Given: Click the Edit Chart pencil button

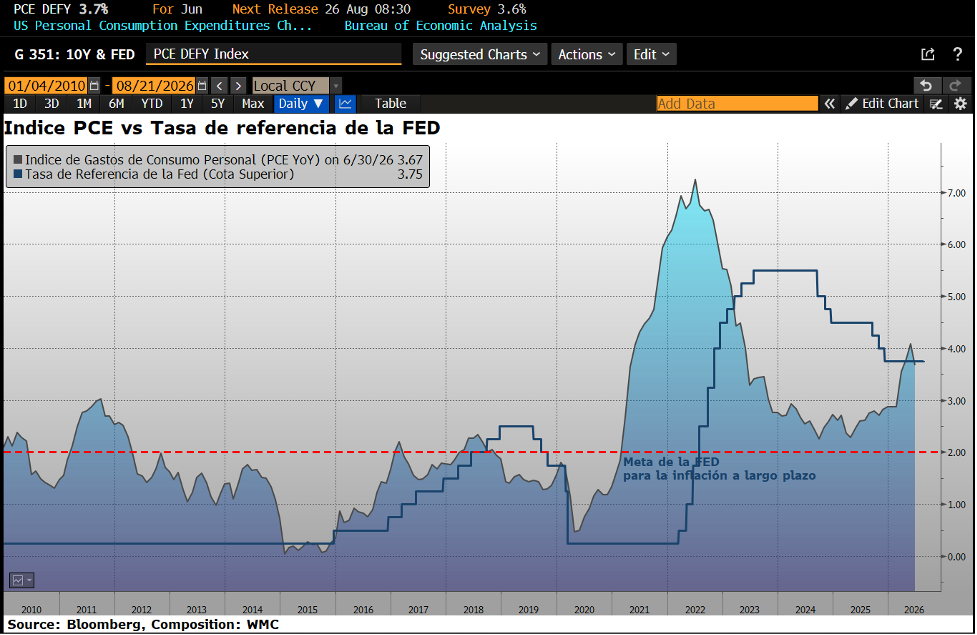Looking at the screenshot, I should click(x=882, y=103).
